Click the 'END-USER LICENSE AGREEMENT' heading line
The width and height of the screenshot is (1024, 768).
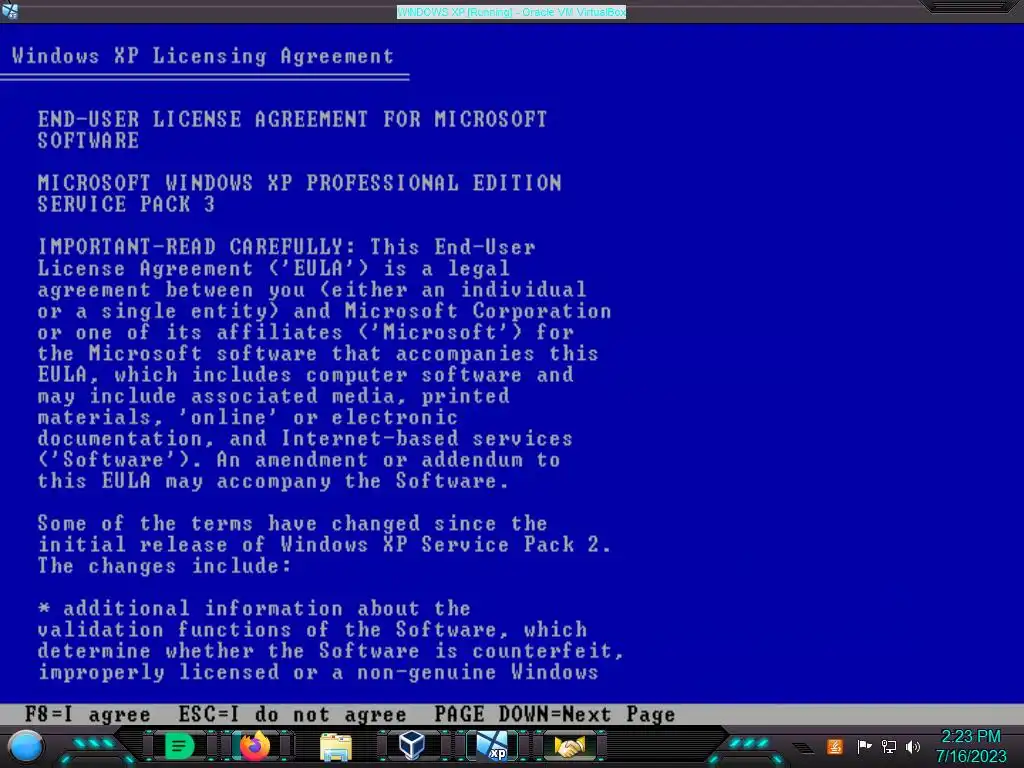[x=292, y=119]
